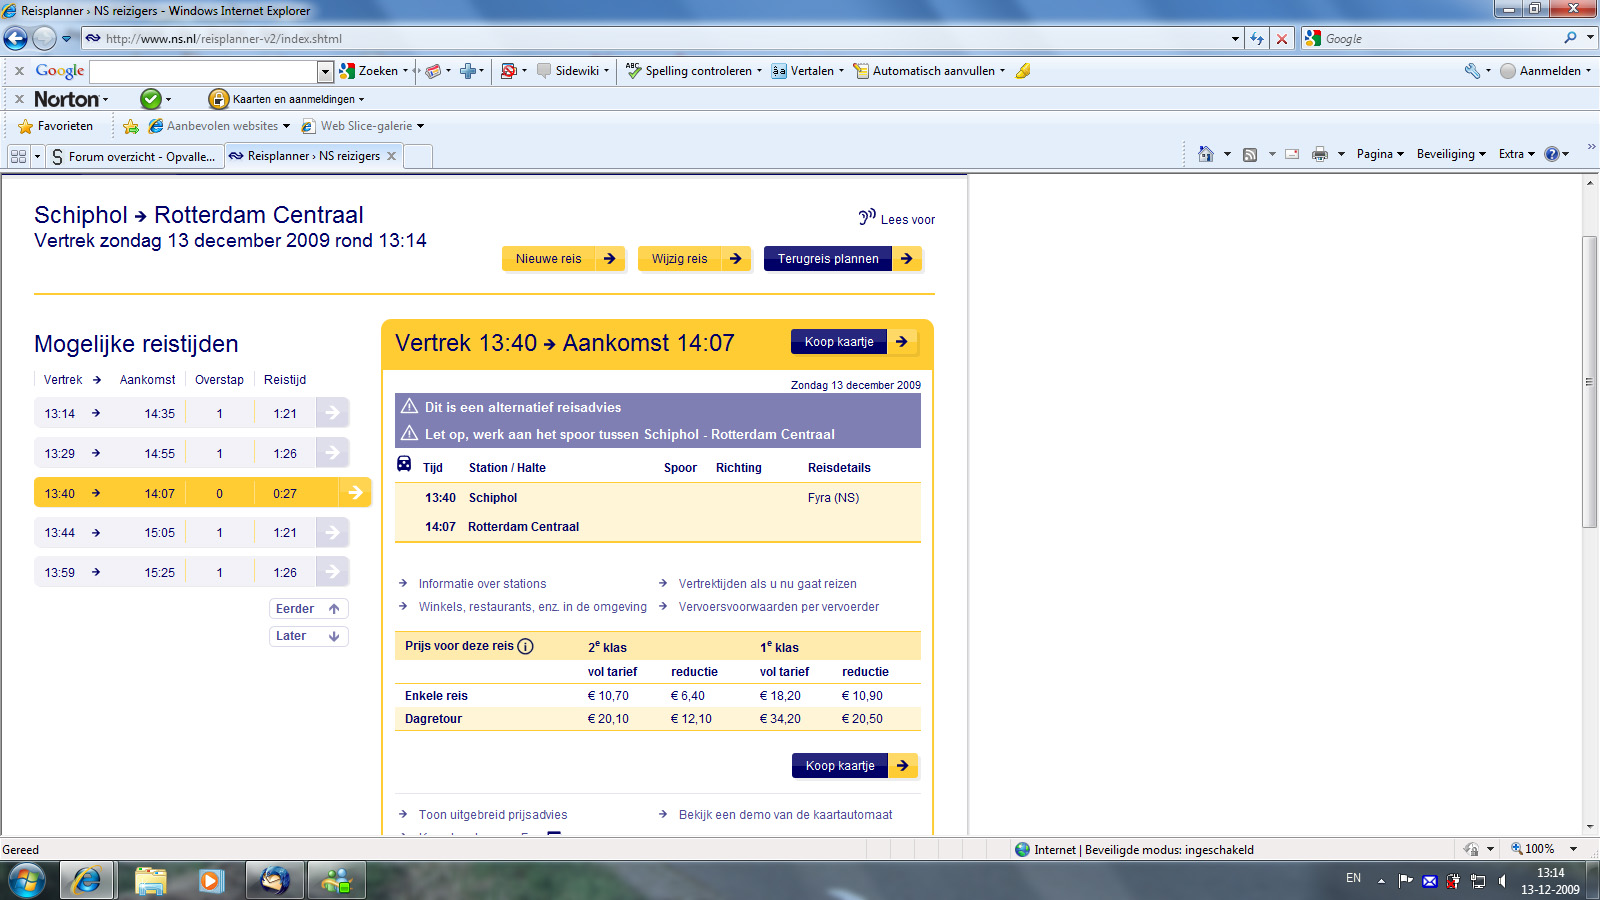
Task: Click the Quick Tabs grid icon
Action: (18, 156)
